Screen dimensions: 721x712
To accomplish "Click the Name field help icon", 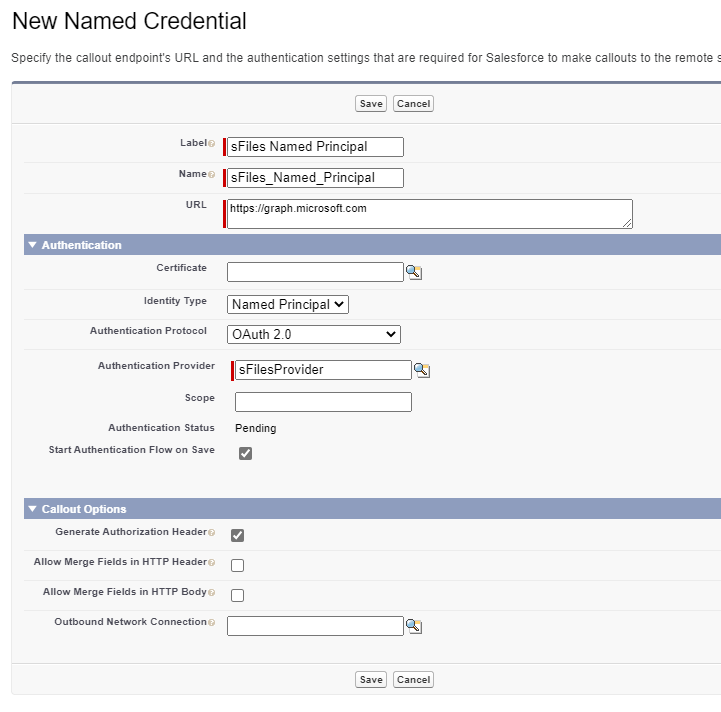I will (212, 174).
